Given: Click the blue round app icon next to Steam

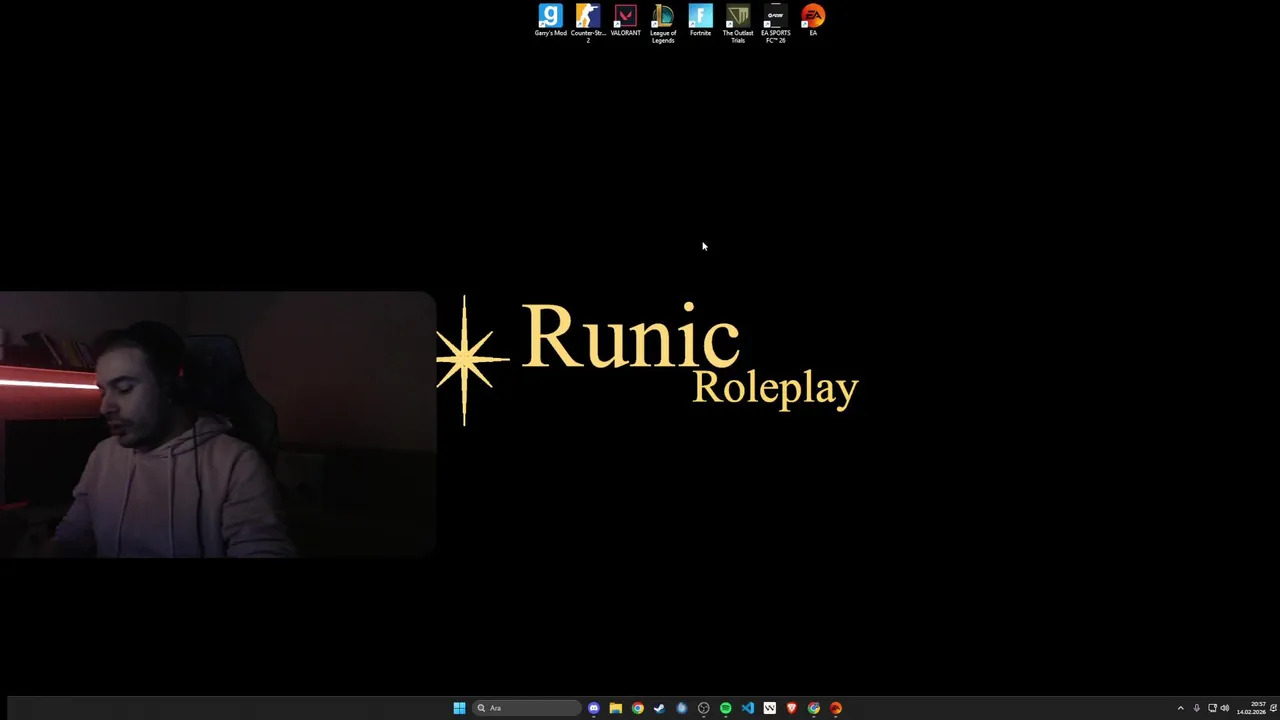Looking at the screenshot, I should (682, 708).
